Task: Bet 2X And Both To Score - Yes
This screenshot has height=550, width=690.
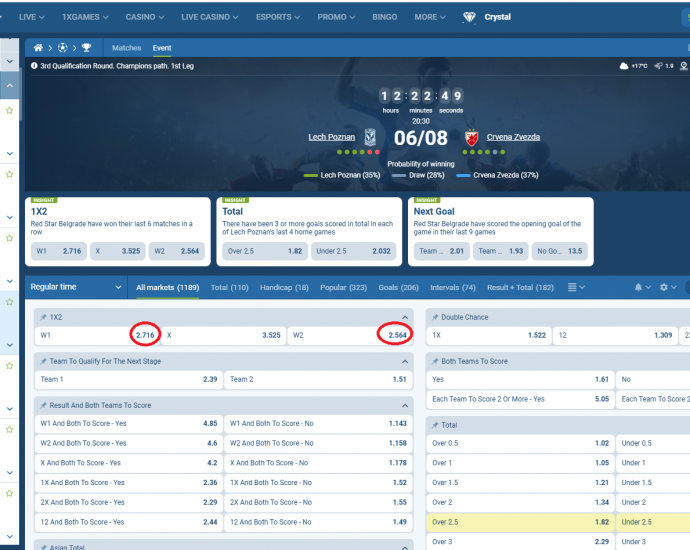Action: [129, 502]
